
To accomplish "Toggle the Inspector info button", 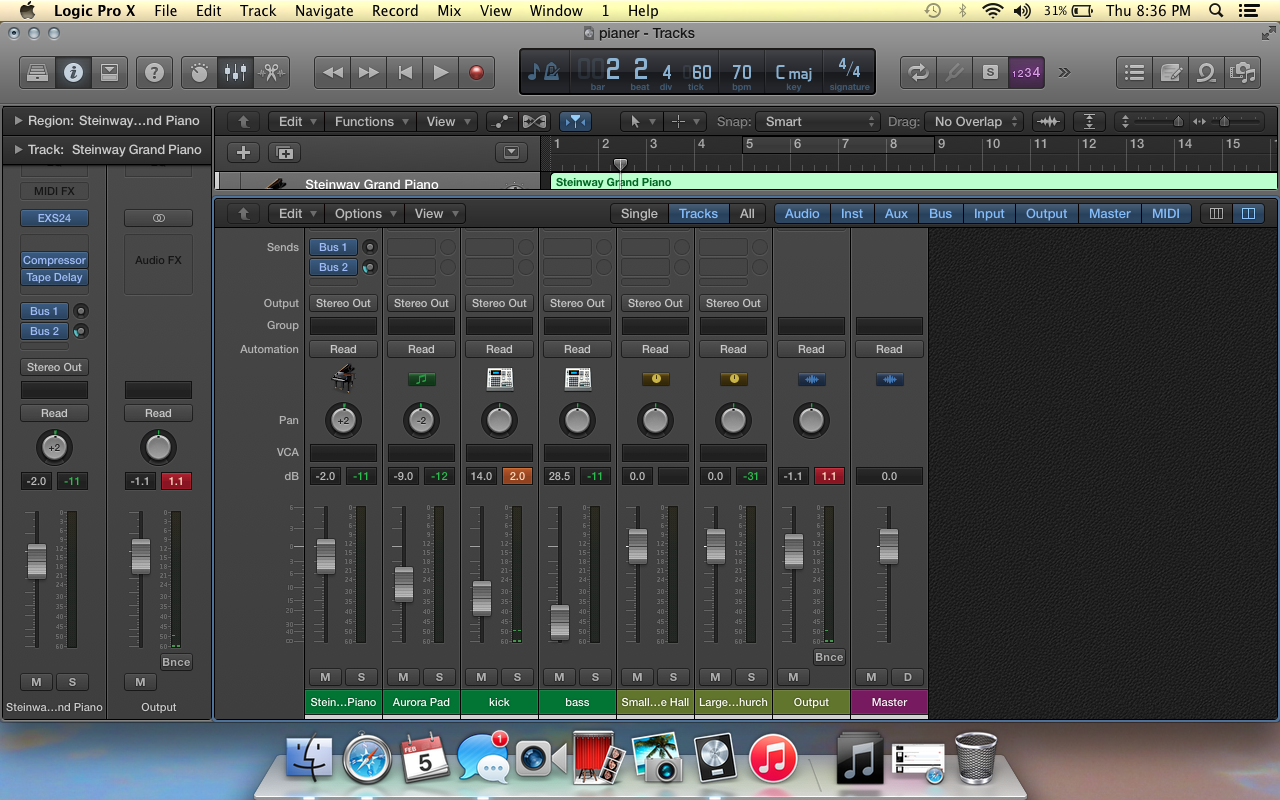I will pyautogui.click(x=72, y=72).
